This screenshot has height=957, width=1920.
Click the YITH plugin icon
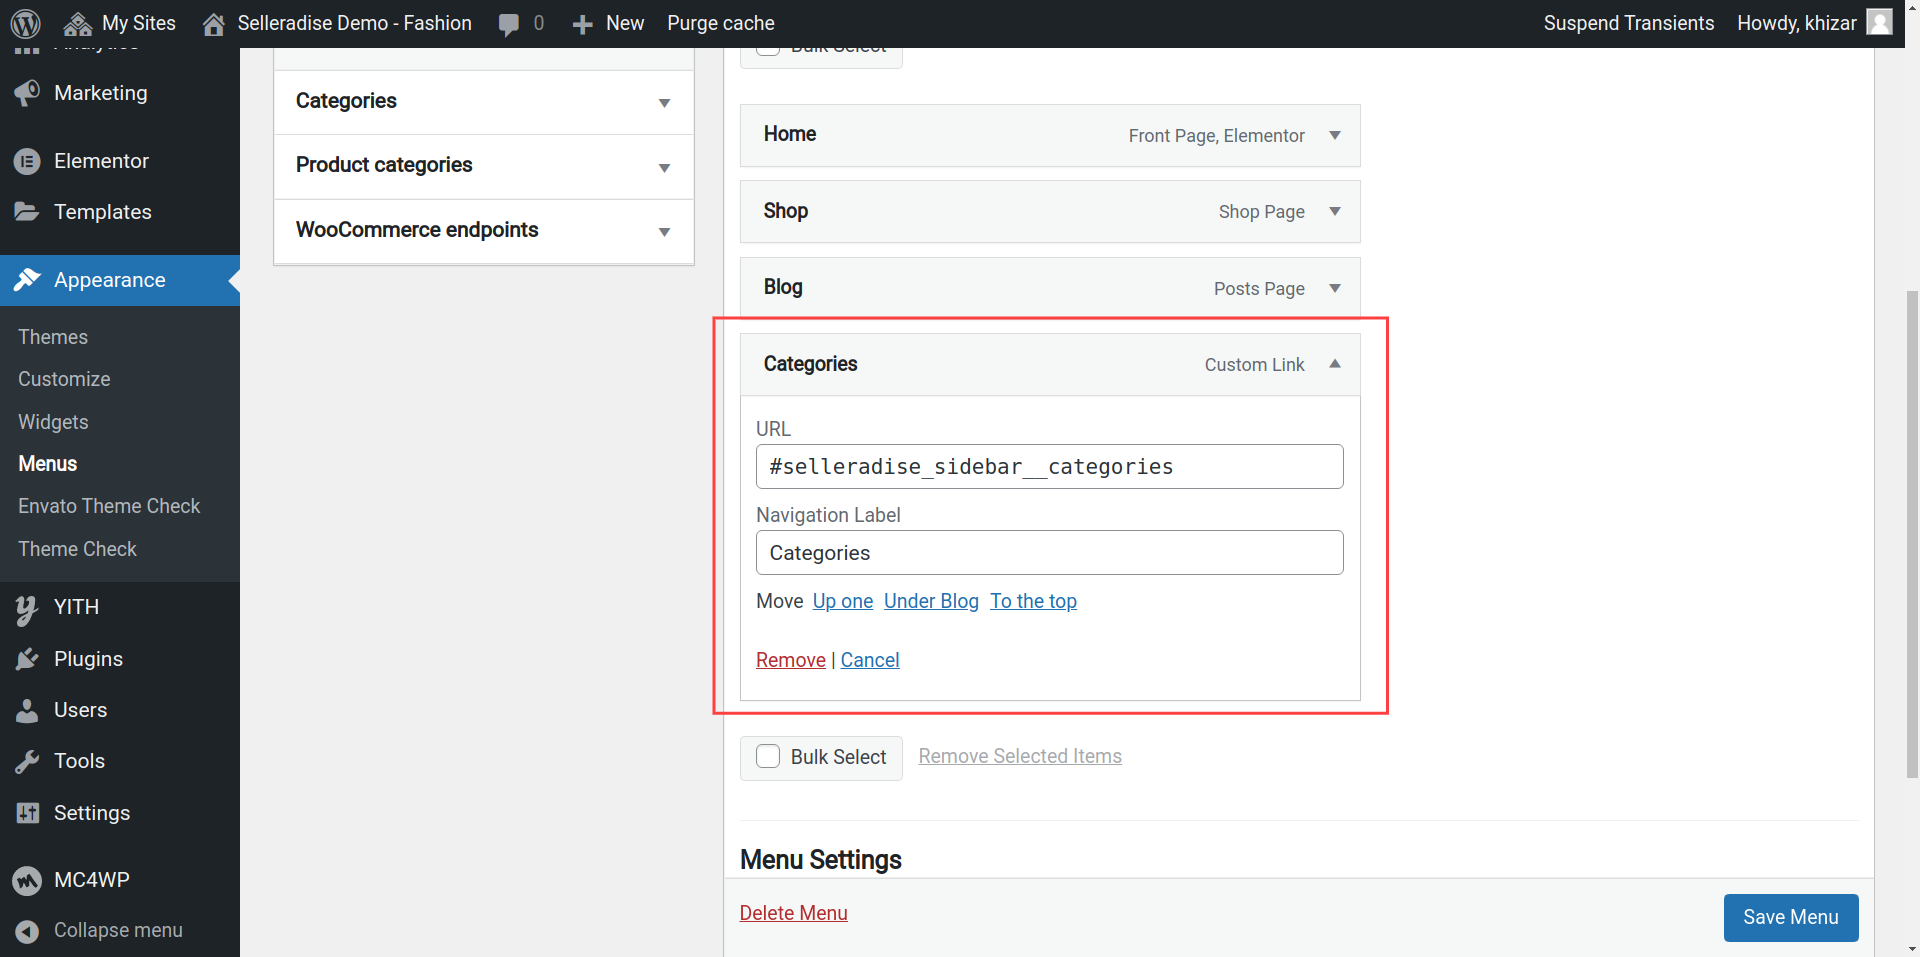27,608
